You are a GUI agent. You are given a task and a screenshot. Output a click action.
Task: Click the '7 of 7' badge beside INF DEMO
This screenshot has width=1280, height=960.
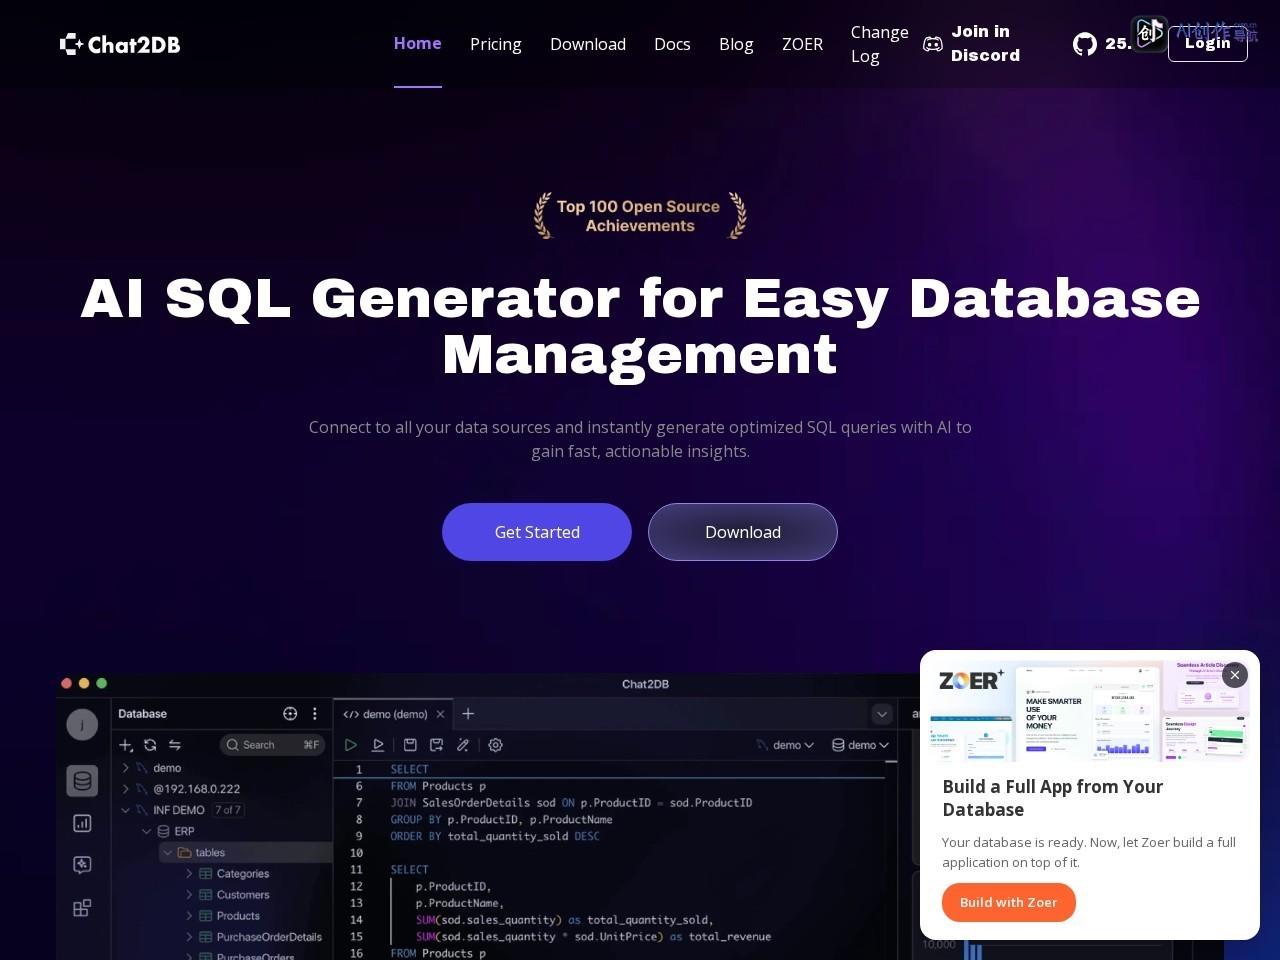228,810
